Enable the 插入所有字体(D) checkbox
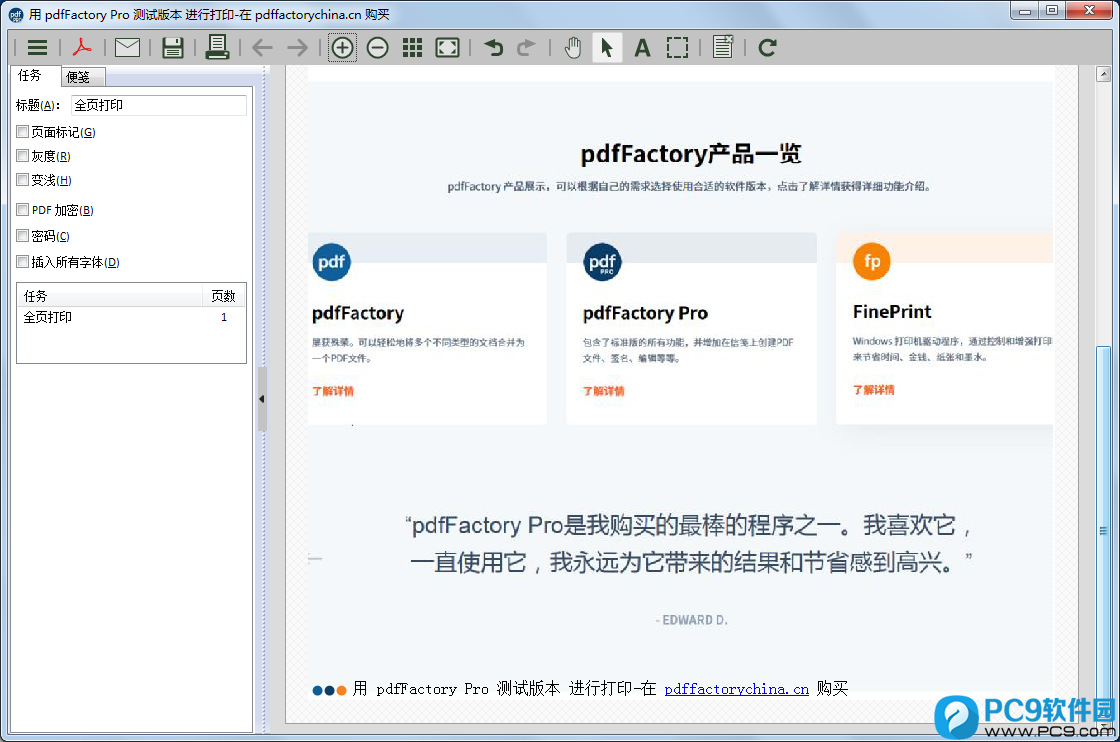The width and height of the screenshot is (1120, 742). click(x=23, y=262)
